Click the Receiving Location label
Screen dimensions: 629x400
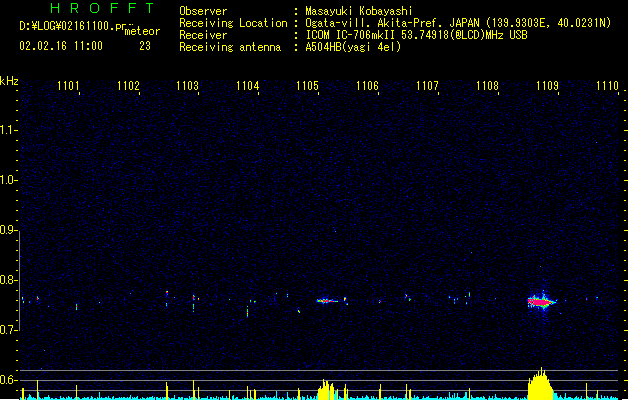point(233,23)
